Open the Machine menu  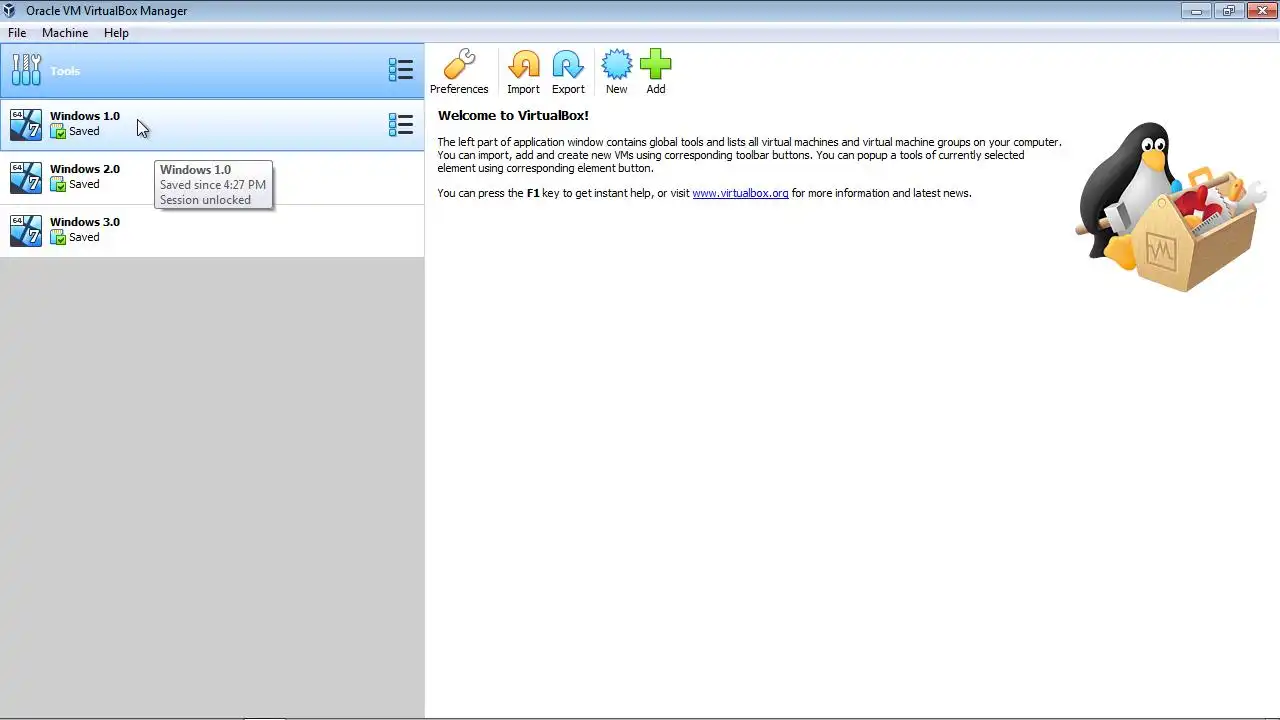(x=65, y=33)
